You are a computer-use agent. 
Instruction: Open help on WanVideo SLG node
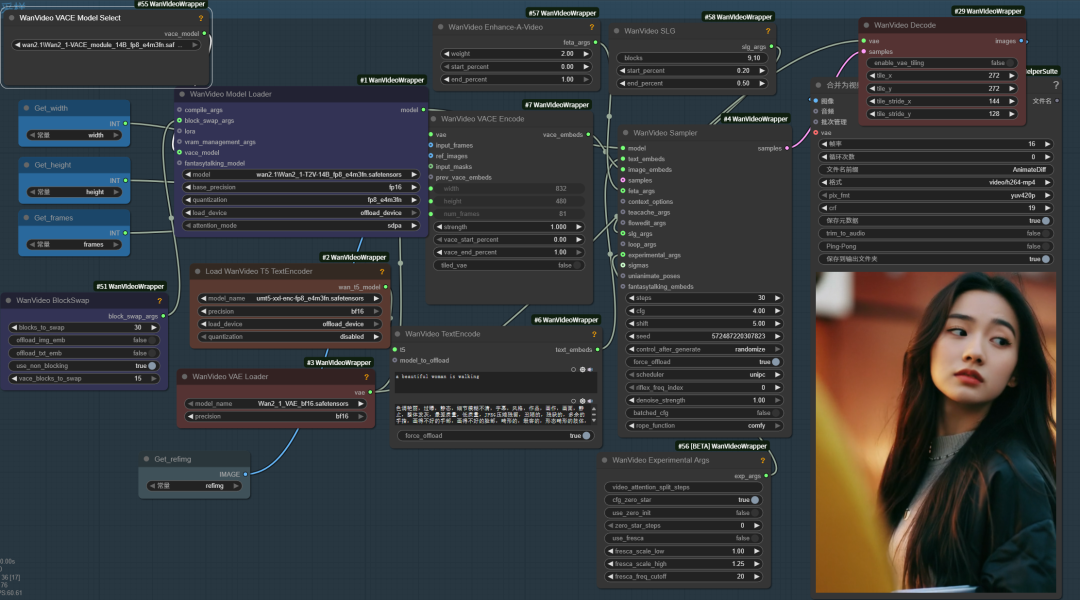(x=767, y=31)
